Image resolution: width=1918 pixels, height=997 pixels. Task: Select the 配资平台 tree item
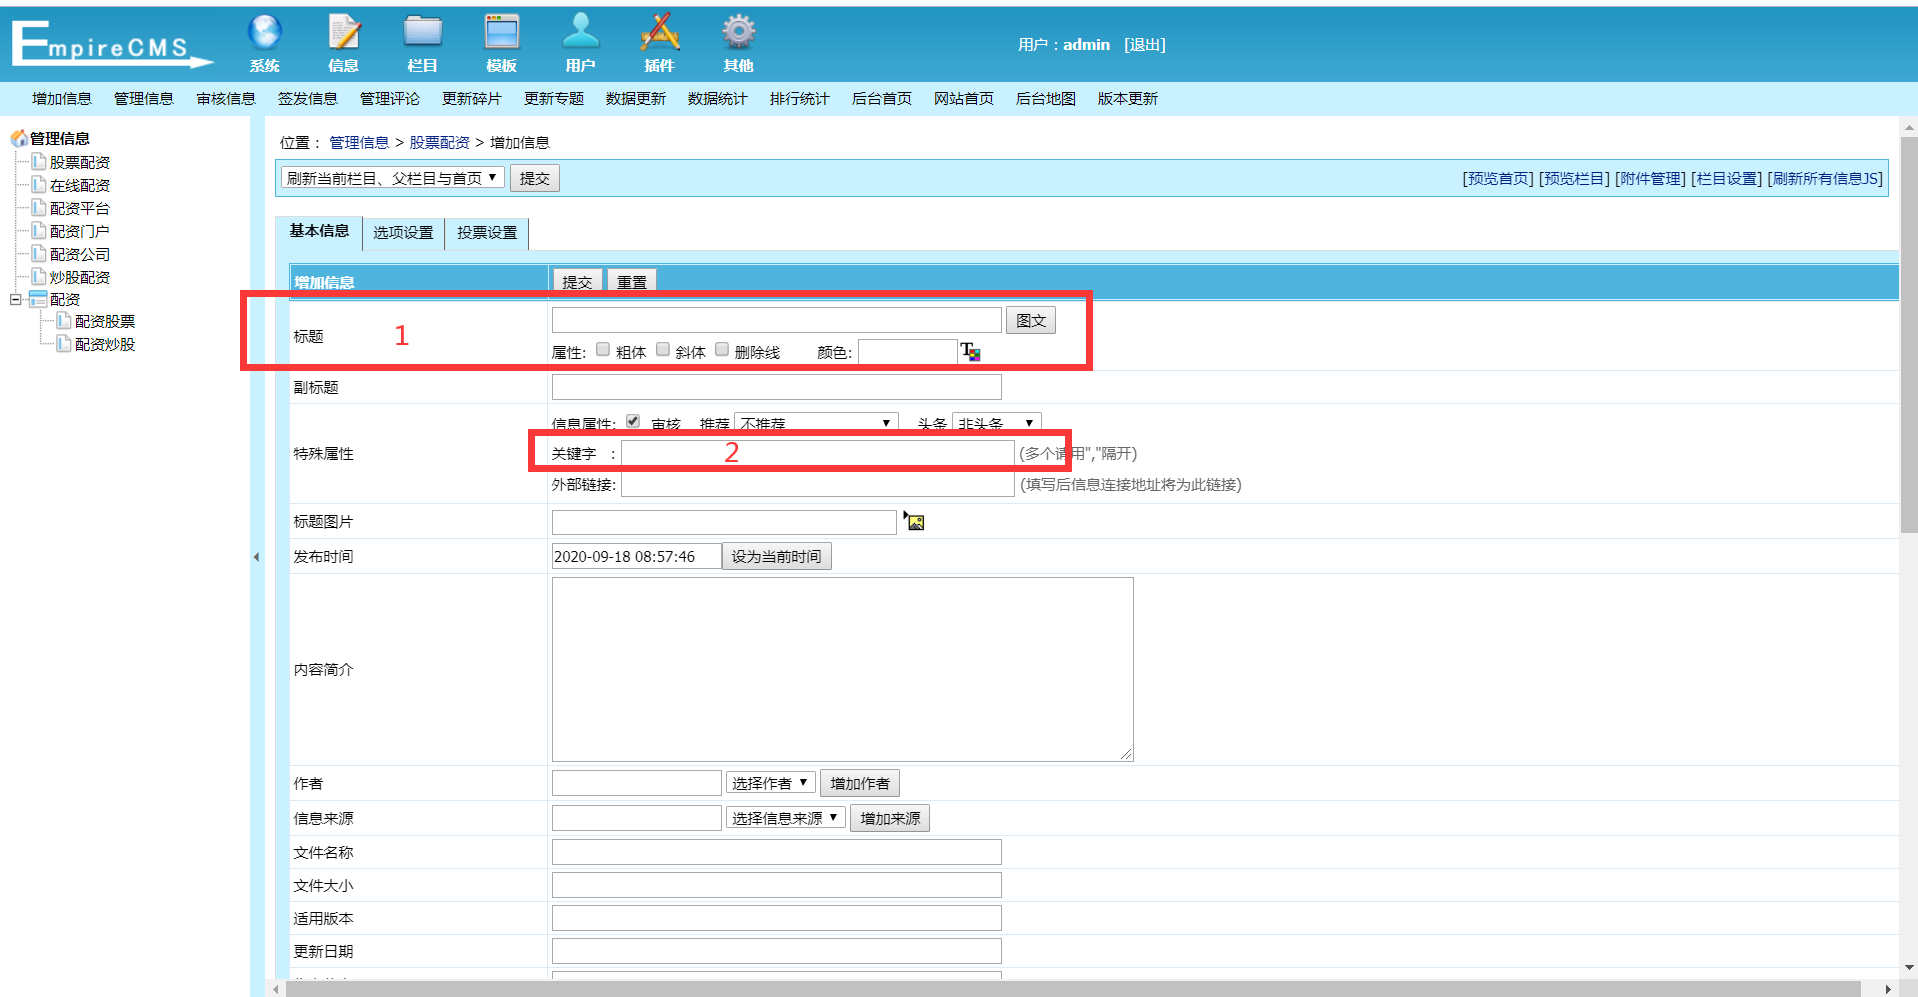(80, 208)
